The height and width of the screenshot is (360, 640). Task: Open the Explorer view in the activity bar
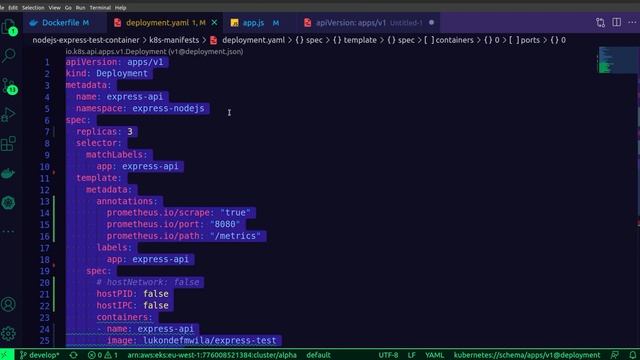(x=8, y=27)
